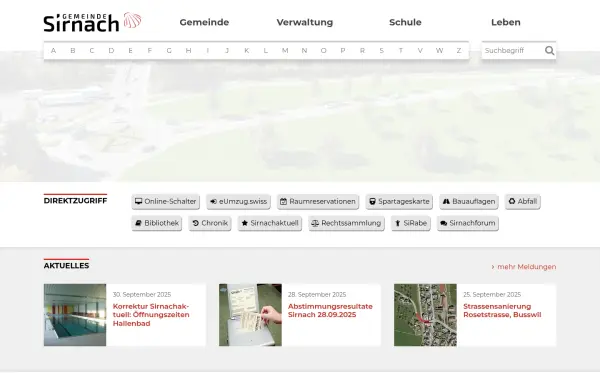Open the Spartageskarte quick link

(399, 202)
